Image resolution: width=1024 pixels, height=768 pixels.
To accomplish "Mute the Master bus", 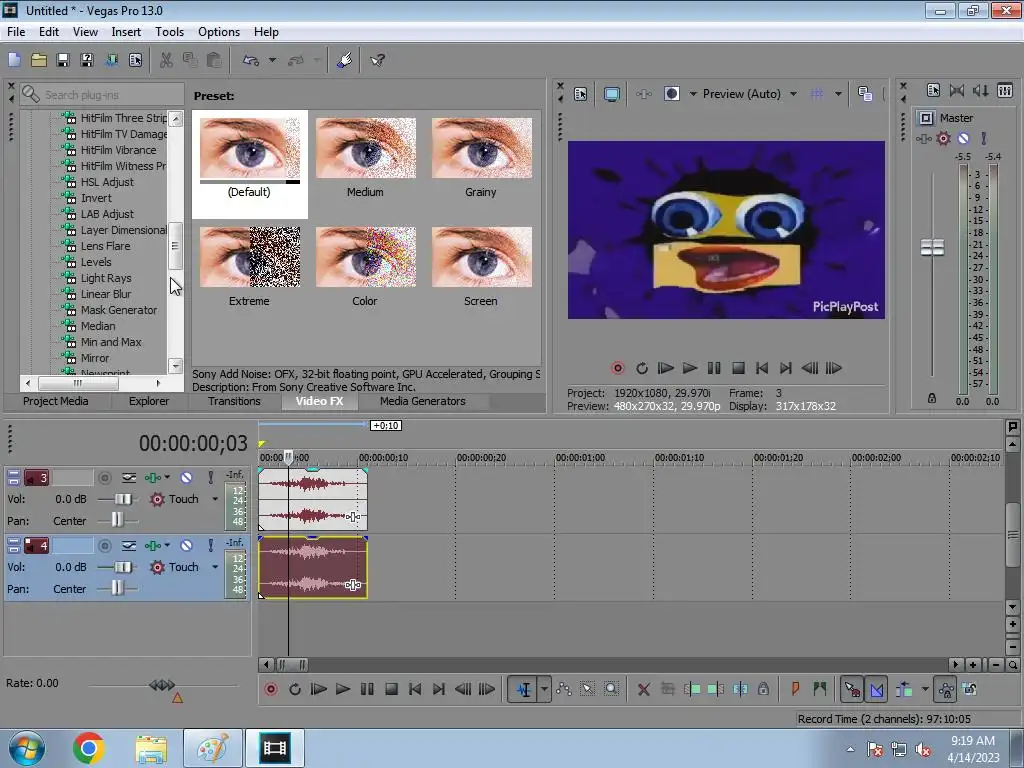I will (963, 138).
